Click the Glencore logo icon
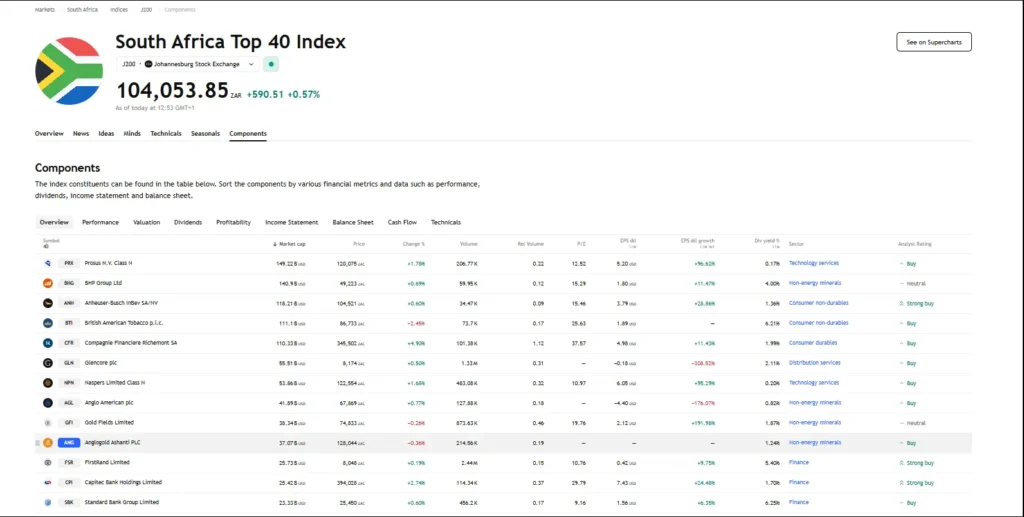1024x517 pixels. click(x=48, y=363)
